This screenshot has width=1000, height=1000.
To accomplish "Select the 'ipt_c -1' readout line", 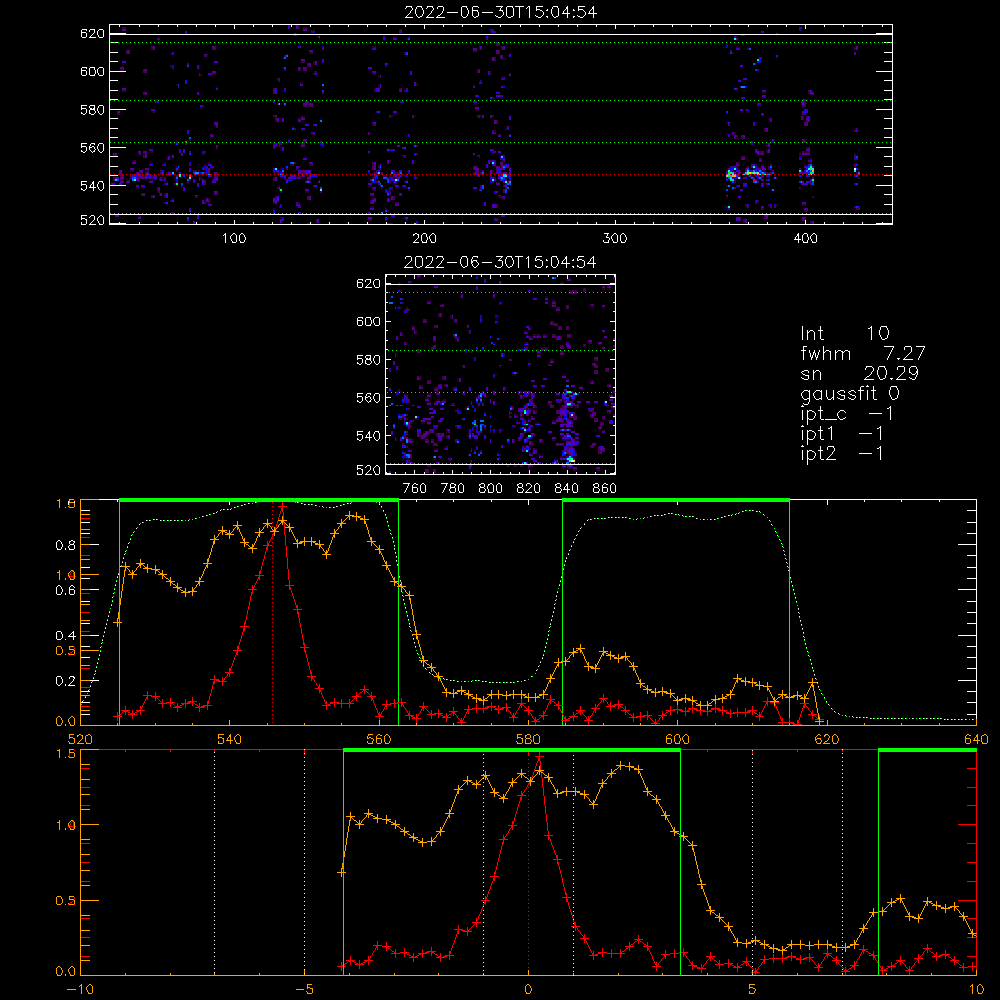I will (x=847, y=414).
